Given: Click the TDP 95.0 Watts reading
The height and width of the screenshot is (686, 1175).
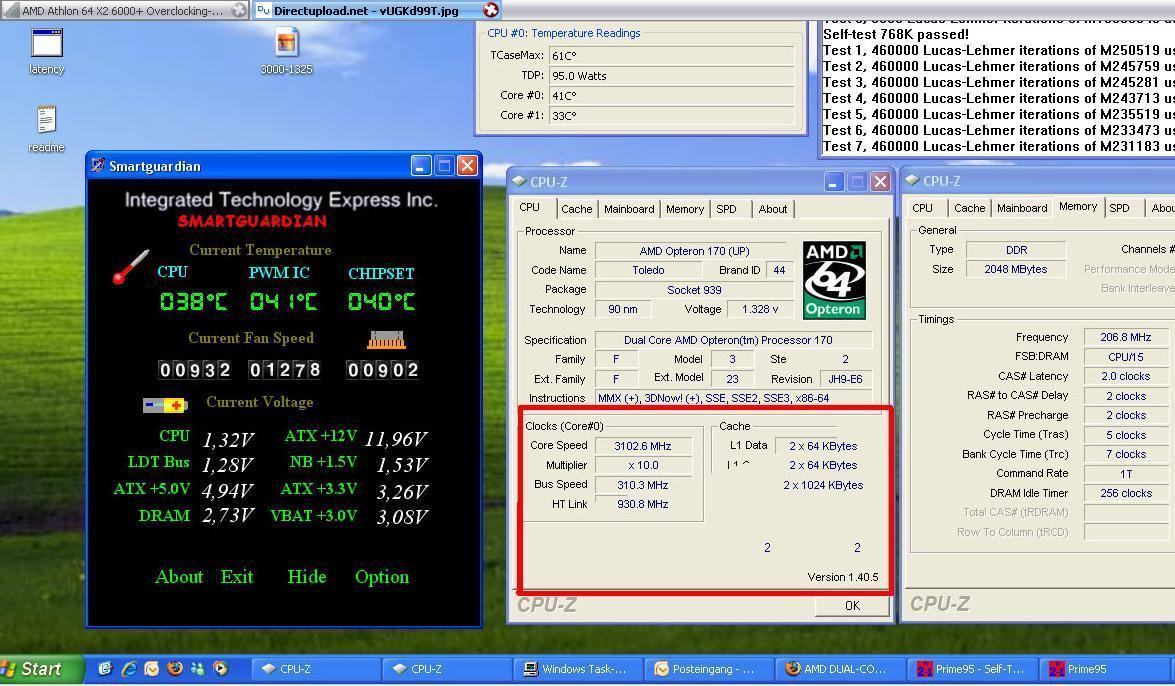Looking at the screenshot, I should click(x=671, y=76).
